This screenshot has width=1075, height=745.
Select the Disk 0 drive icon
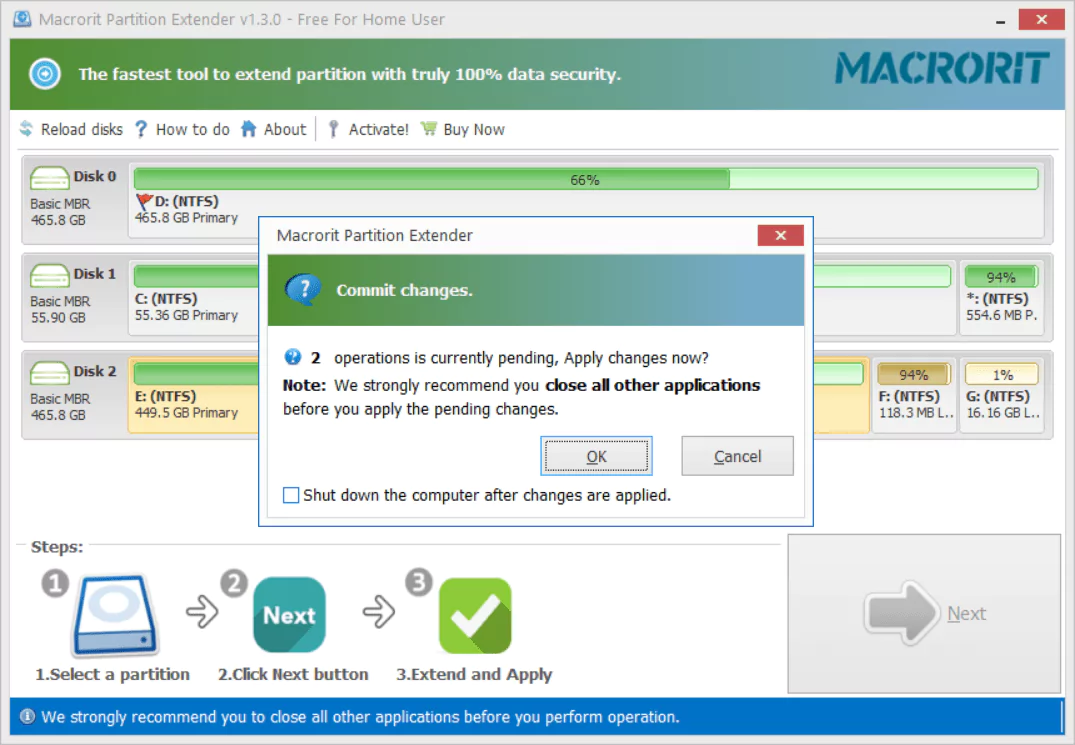(x=48, y=177)
